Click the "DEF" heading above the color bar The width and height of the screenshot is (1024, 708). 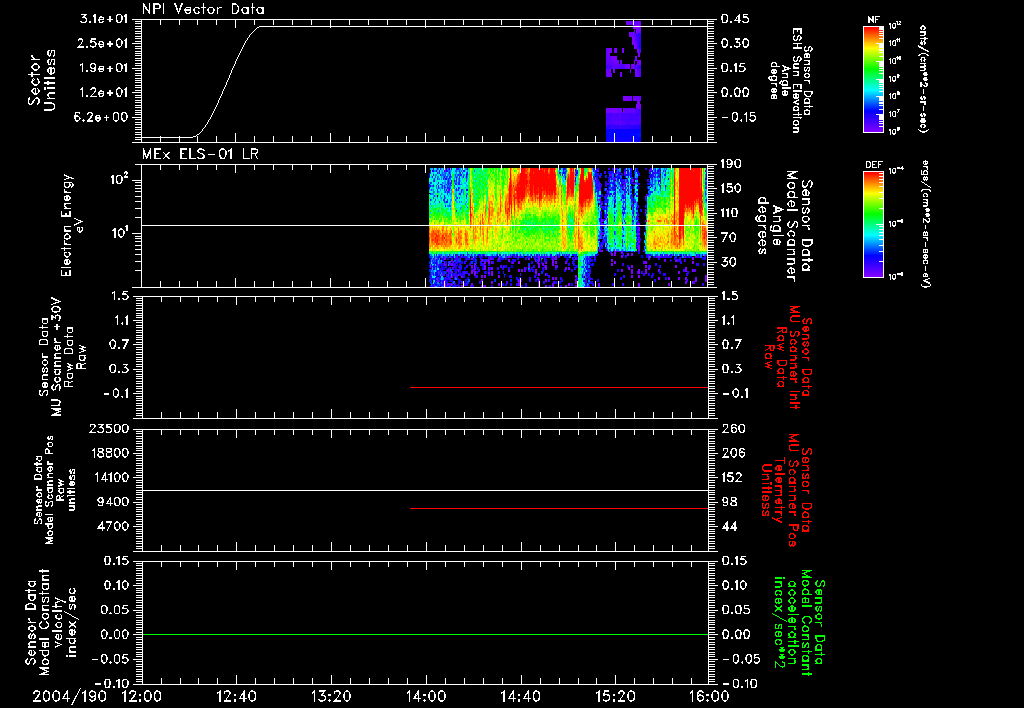(x=873, y=165)
